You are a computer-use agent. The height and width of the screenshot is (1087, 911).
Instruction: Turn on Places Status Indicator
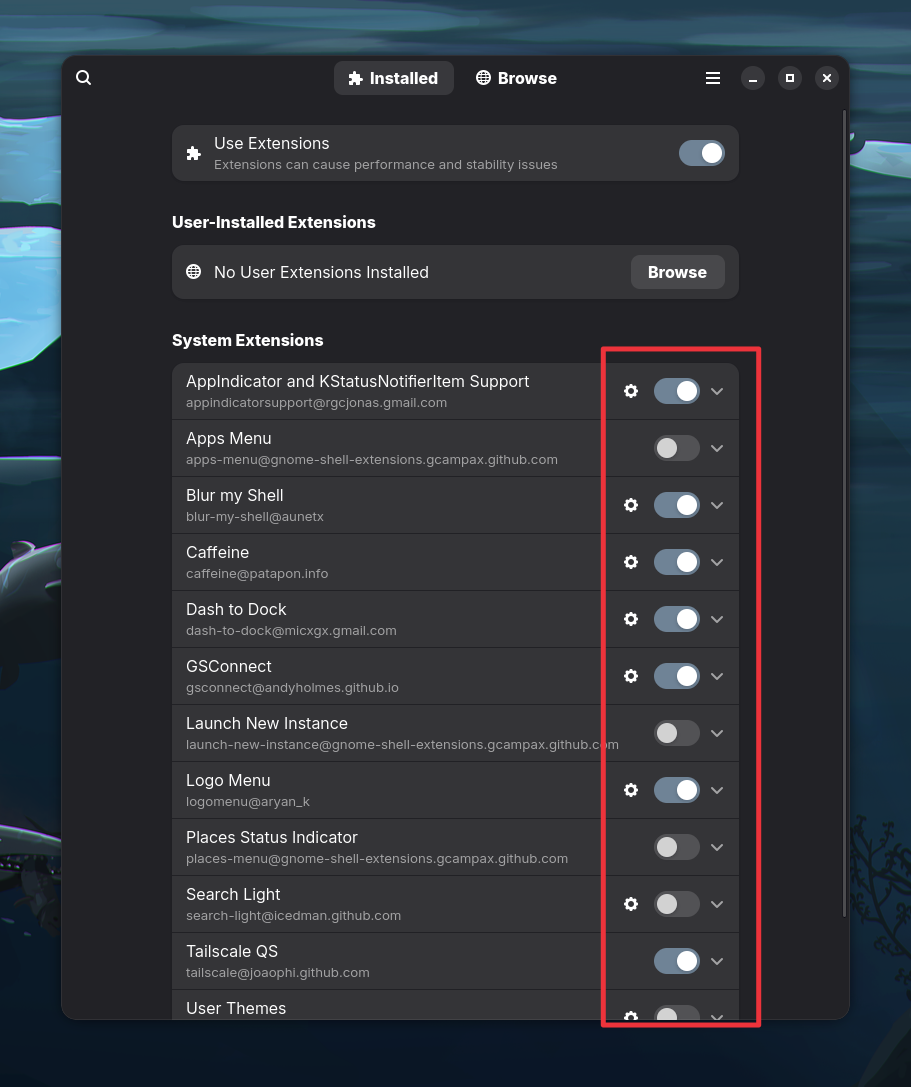tap(676, 847)
